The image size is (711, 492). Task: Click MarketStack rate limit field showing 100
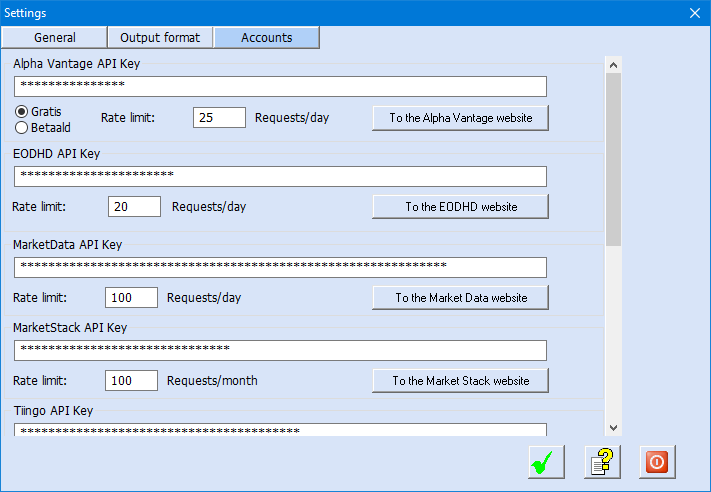point(131,381)
